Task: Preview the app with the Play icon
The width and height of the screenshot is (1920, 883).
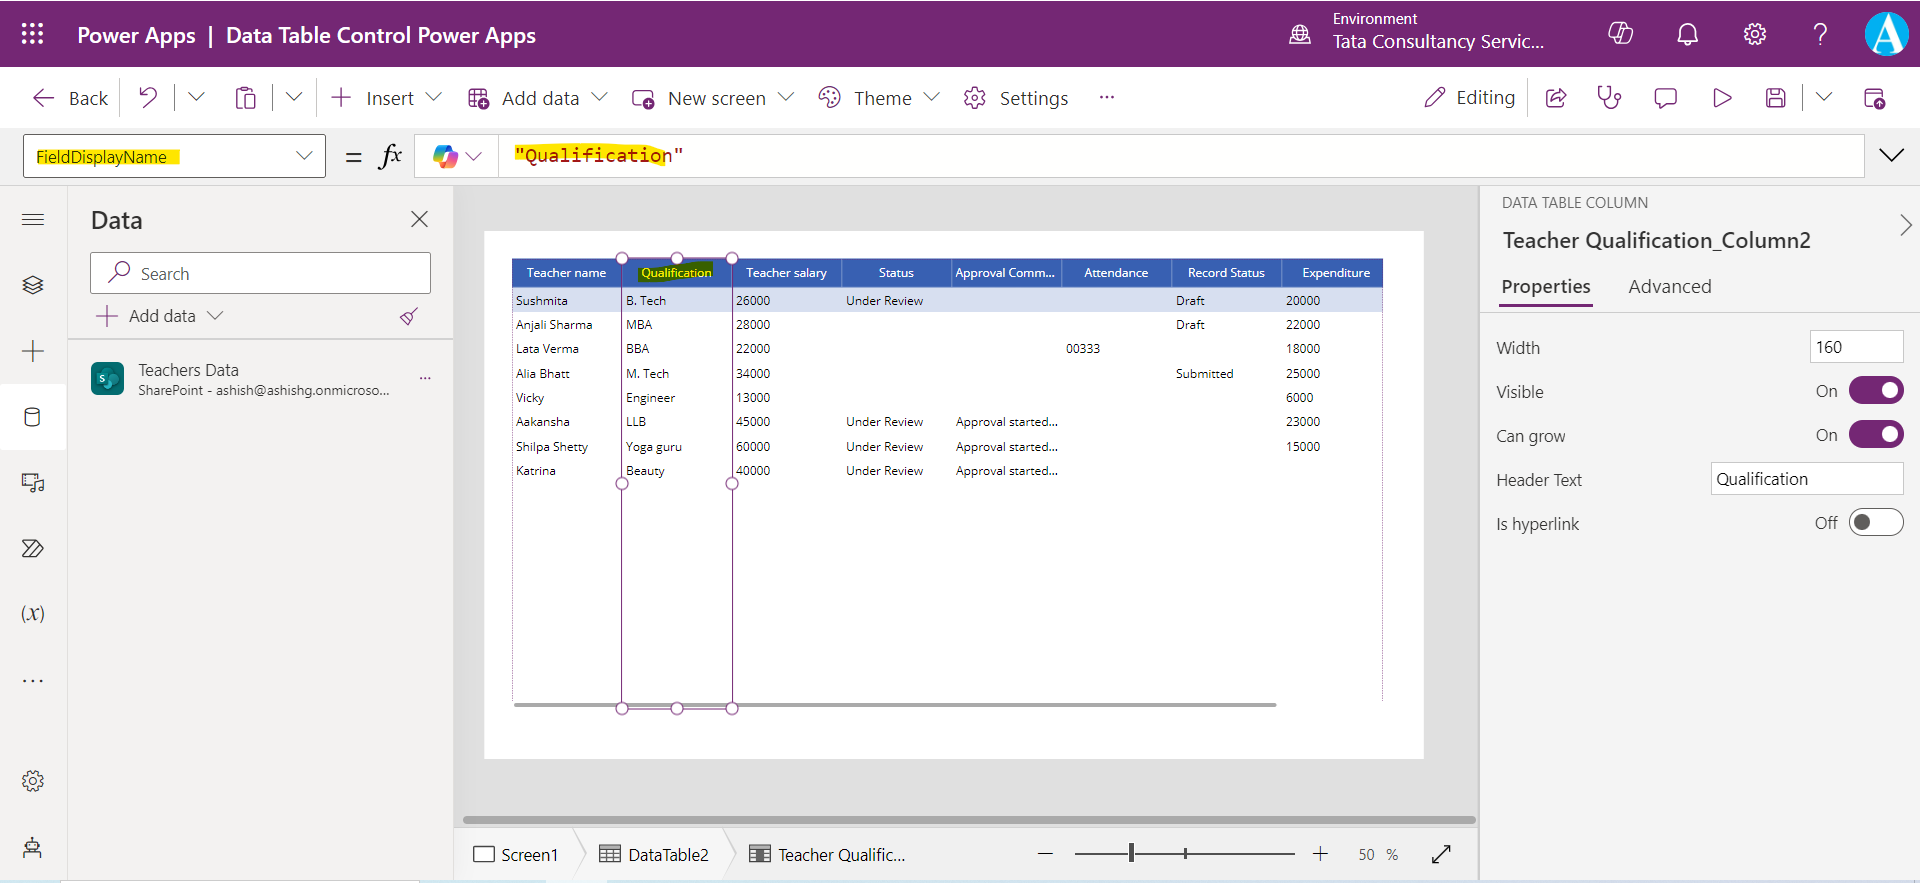Action: 1721,98
